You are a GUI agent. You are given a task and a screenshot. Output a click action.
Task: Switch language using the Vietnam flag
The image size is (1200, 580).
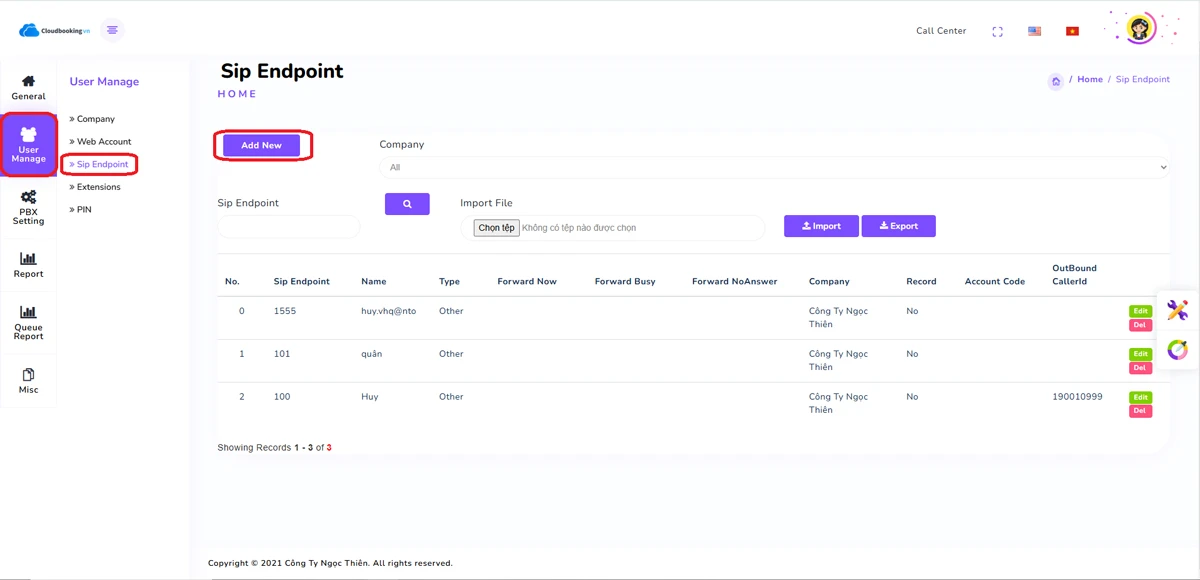click(1072, 31)
